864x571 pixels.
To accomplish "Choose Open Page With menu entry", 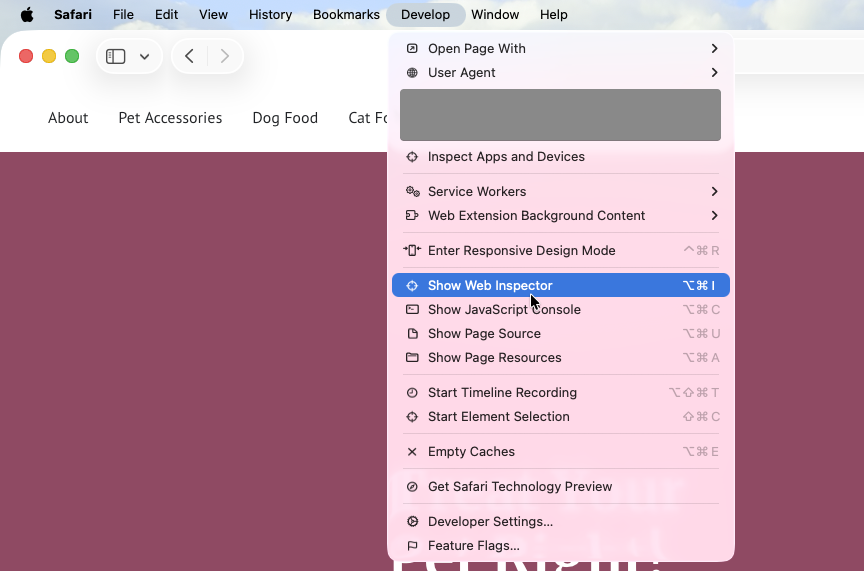I will click(x=561, y=49).
